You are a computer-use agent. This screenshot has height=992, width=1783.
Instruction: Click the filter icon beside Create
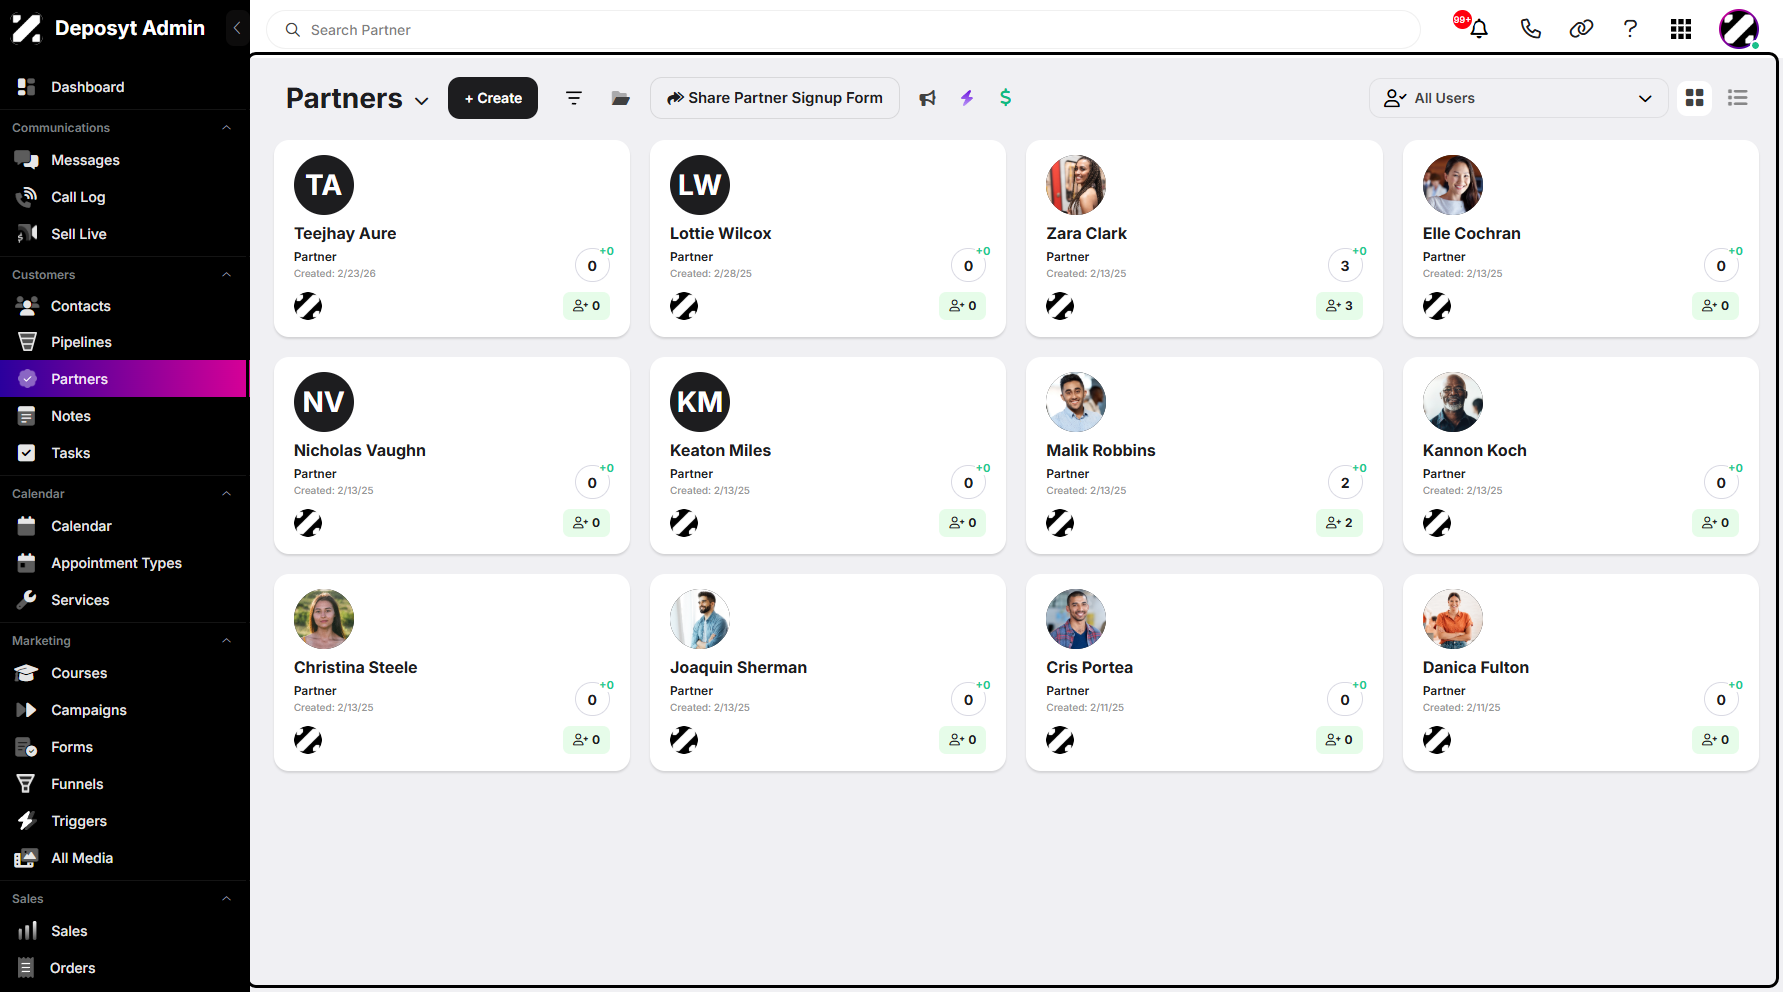pyautogui.click(x=574, y=98)
